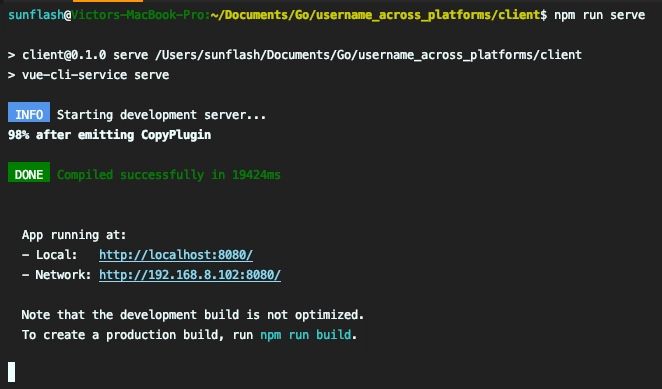This screenshot has width=662, height=389.
Task: Click the 'App running at:' heading
Action: pos(74,234)
